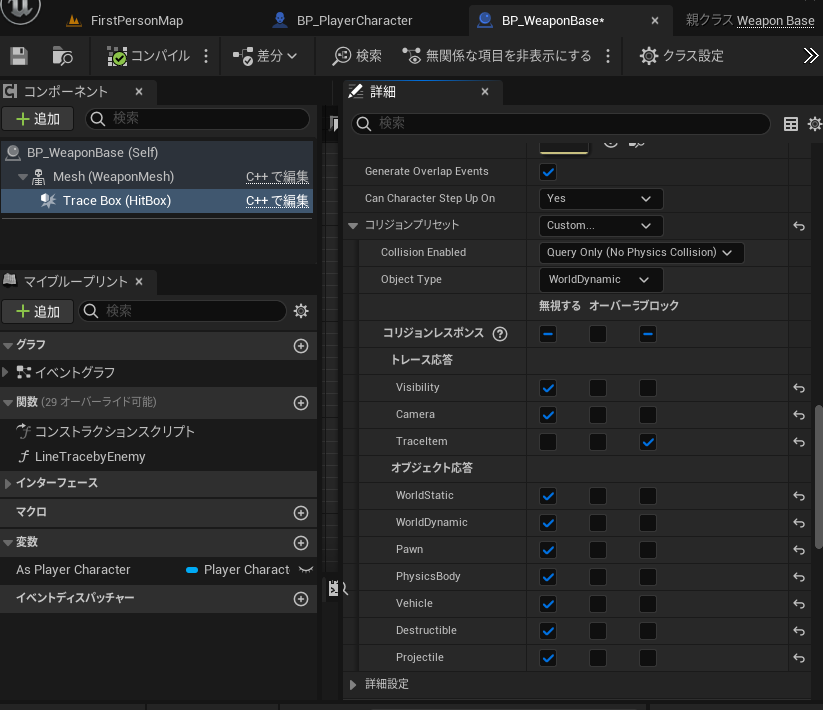Select the マイブループリント panel tab
823x710 pixels.
[75, 281]
